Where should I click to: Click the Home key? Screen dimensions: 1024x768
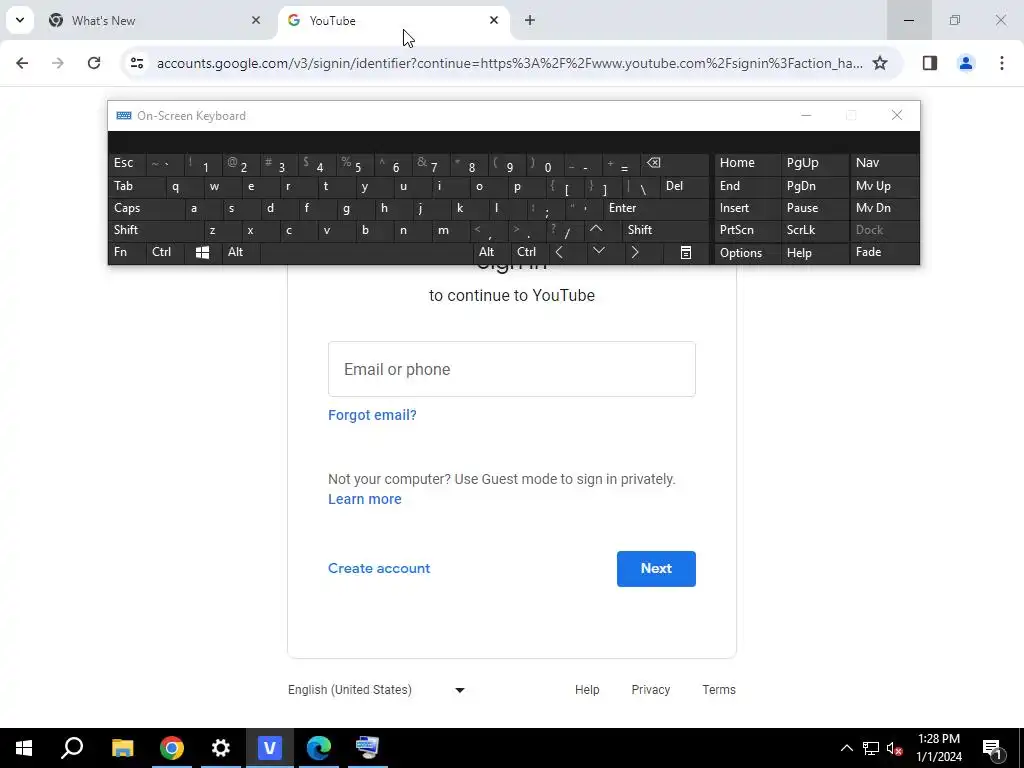point(747,163)
